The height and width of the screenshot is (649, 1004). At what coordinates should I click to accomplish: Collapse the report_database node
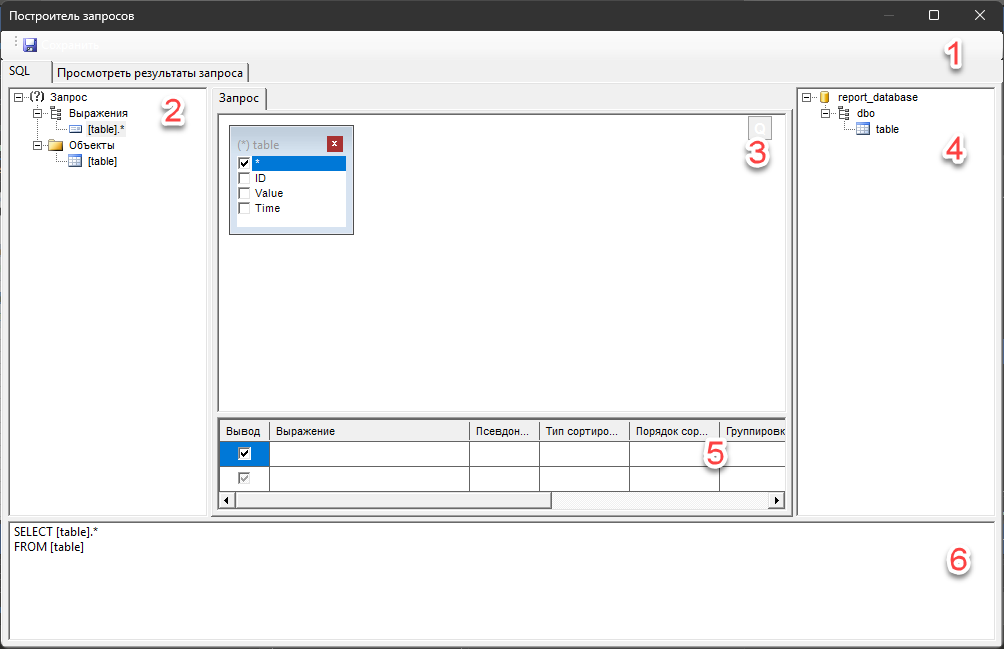(x=807, y=97)
